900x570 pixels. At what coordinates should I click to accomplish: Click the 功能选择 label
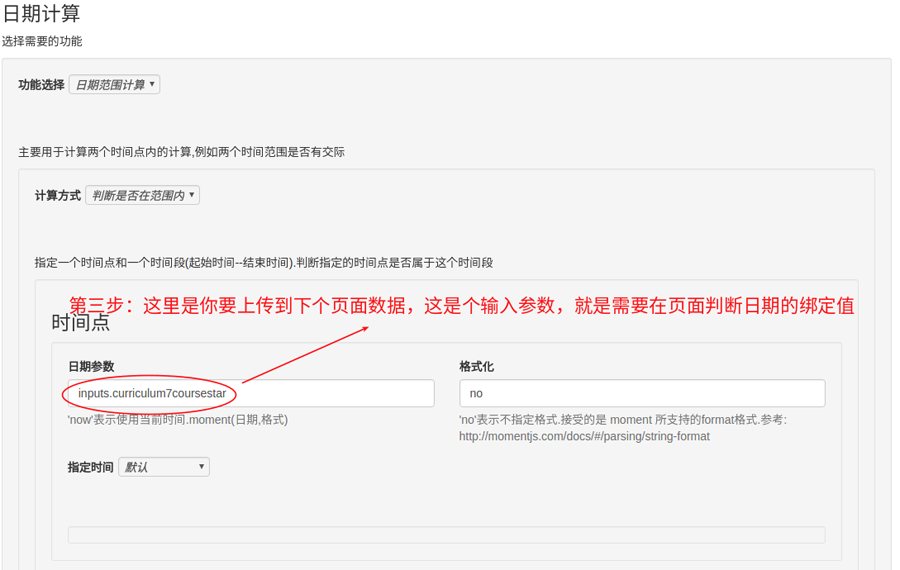[x=41, y=85]
